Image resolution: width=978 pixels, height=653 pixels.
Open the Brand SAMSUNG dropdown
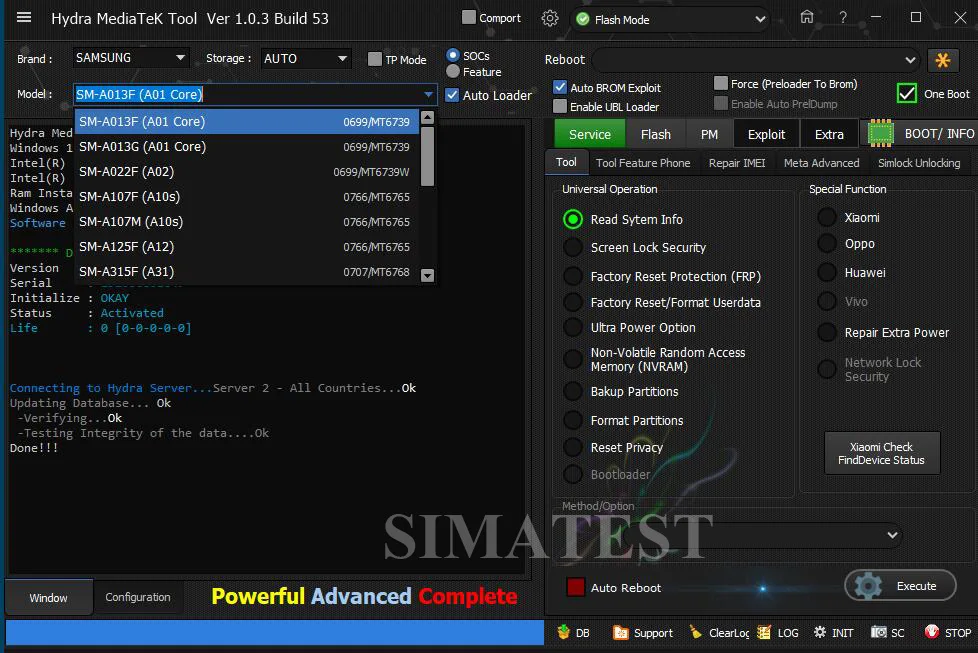(x=130, y=58)
